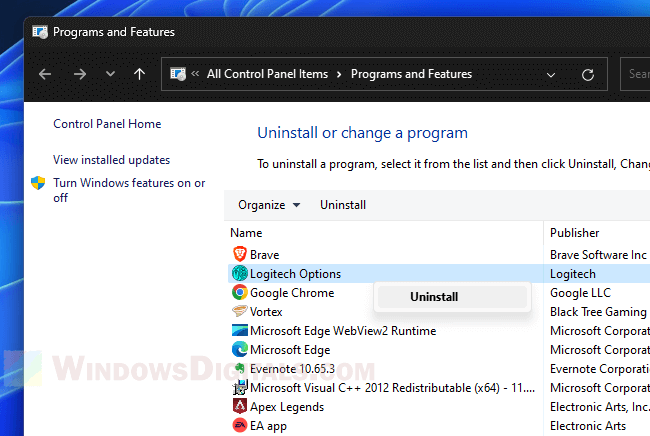650x436 pixels.
Task: Click the Visual C++ 2012 Redistributable icon
Action: point(240,387)
